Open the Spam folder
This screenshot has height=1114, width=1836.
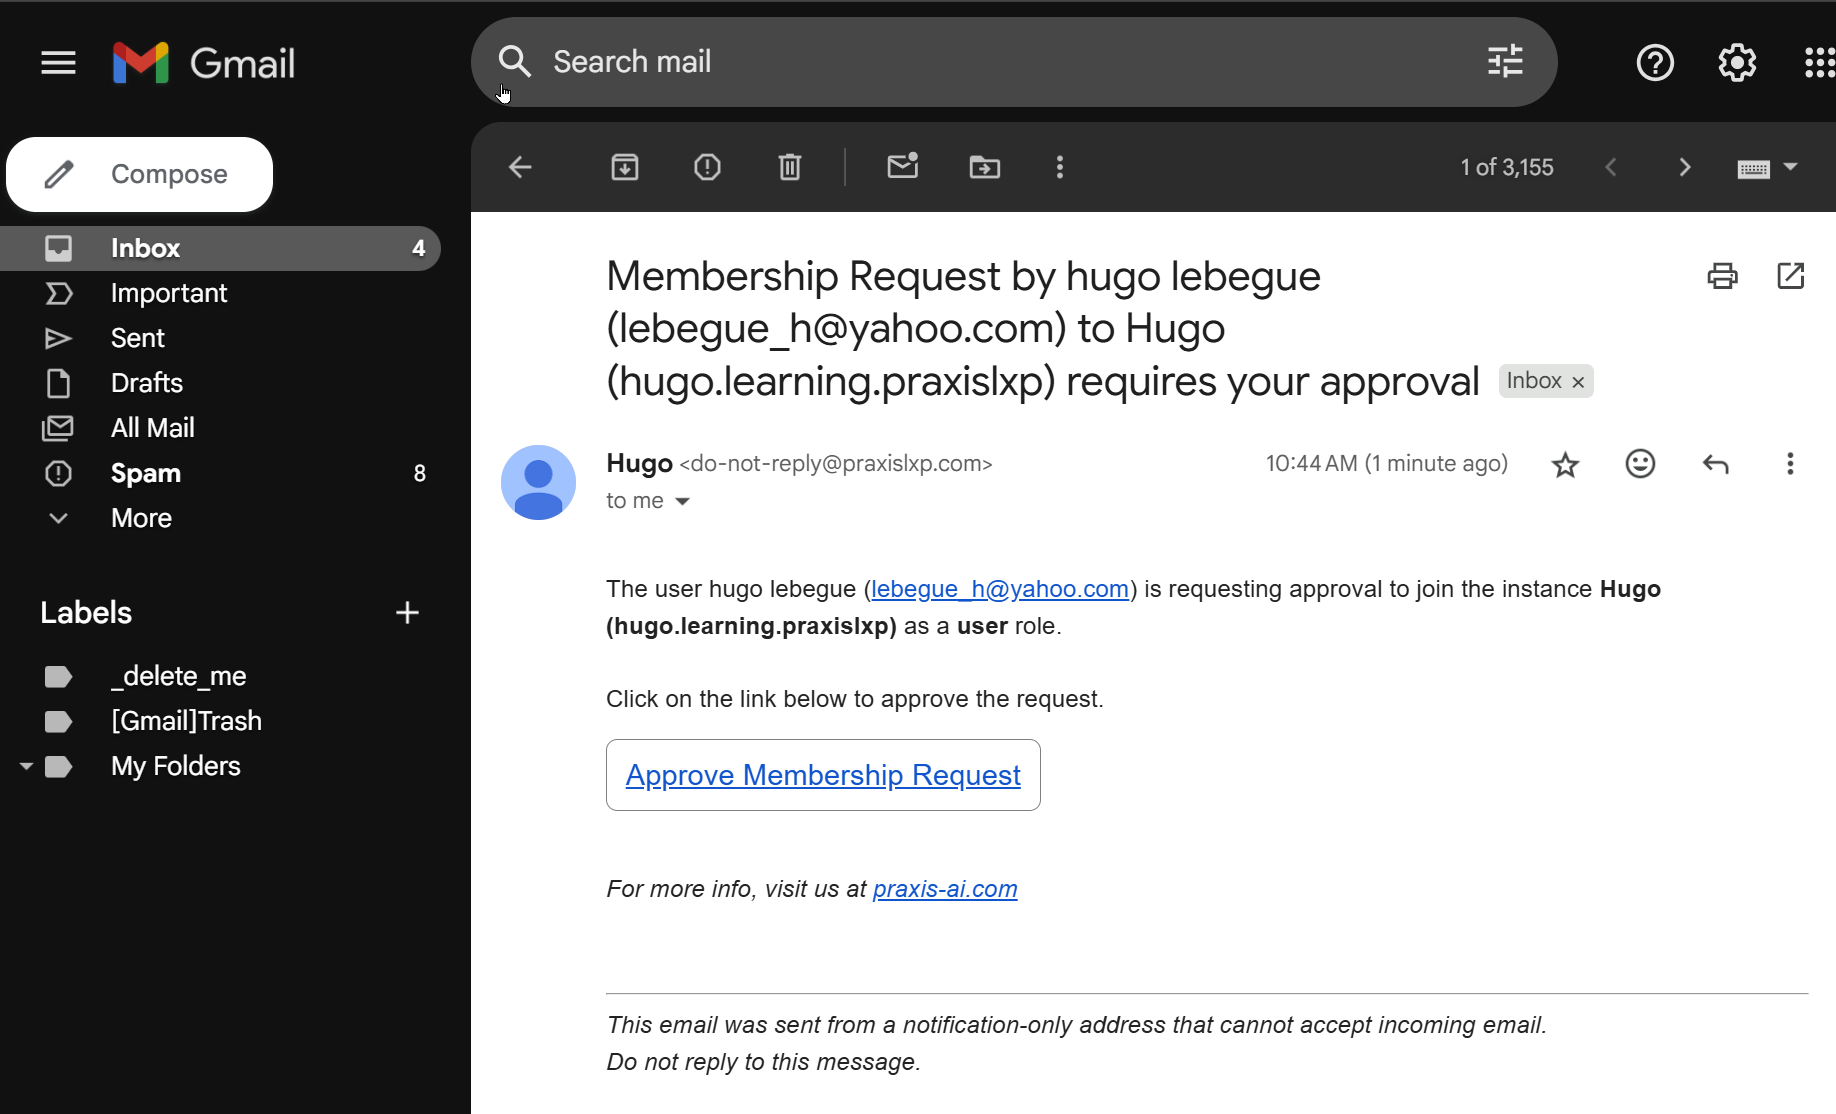[146, 473]
